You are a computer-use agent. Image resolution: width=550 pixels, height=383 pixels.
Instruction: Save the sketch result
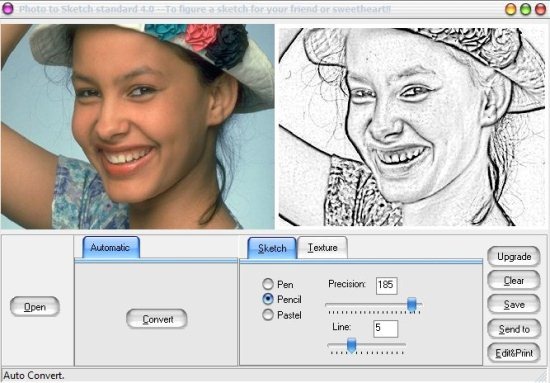pyautogui.click(x=514, y=304)
